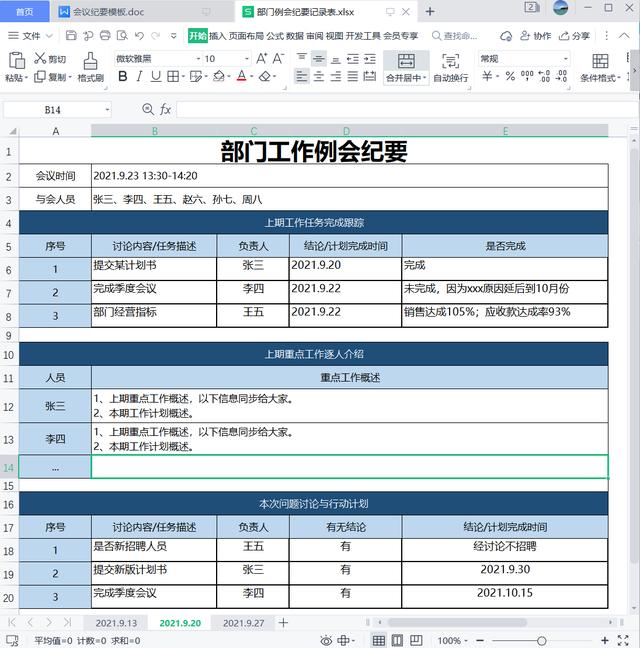Image resolution: width=640 pixels, height=648 pixels.
Task: Go to the 首页 home tab
Action: click(24, 12)
